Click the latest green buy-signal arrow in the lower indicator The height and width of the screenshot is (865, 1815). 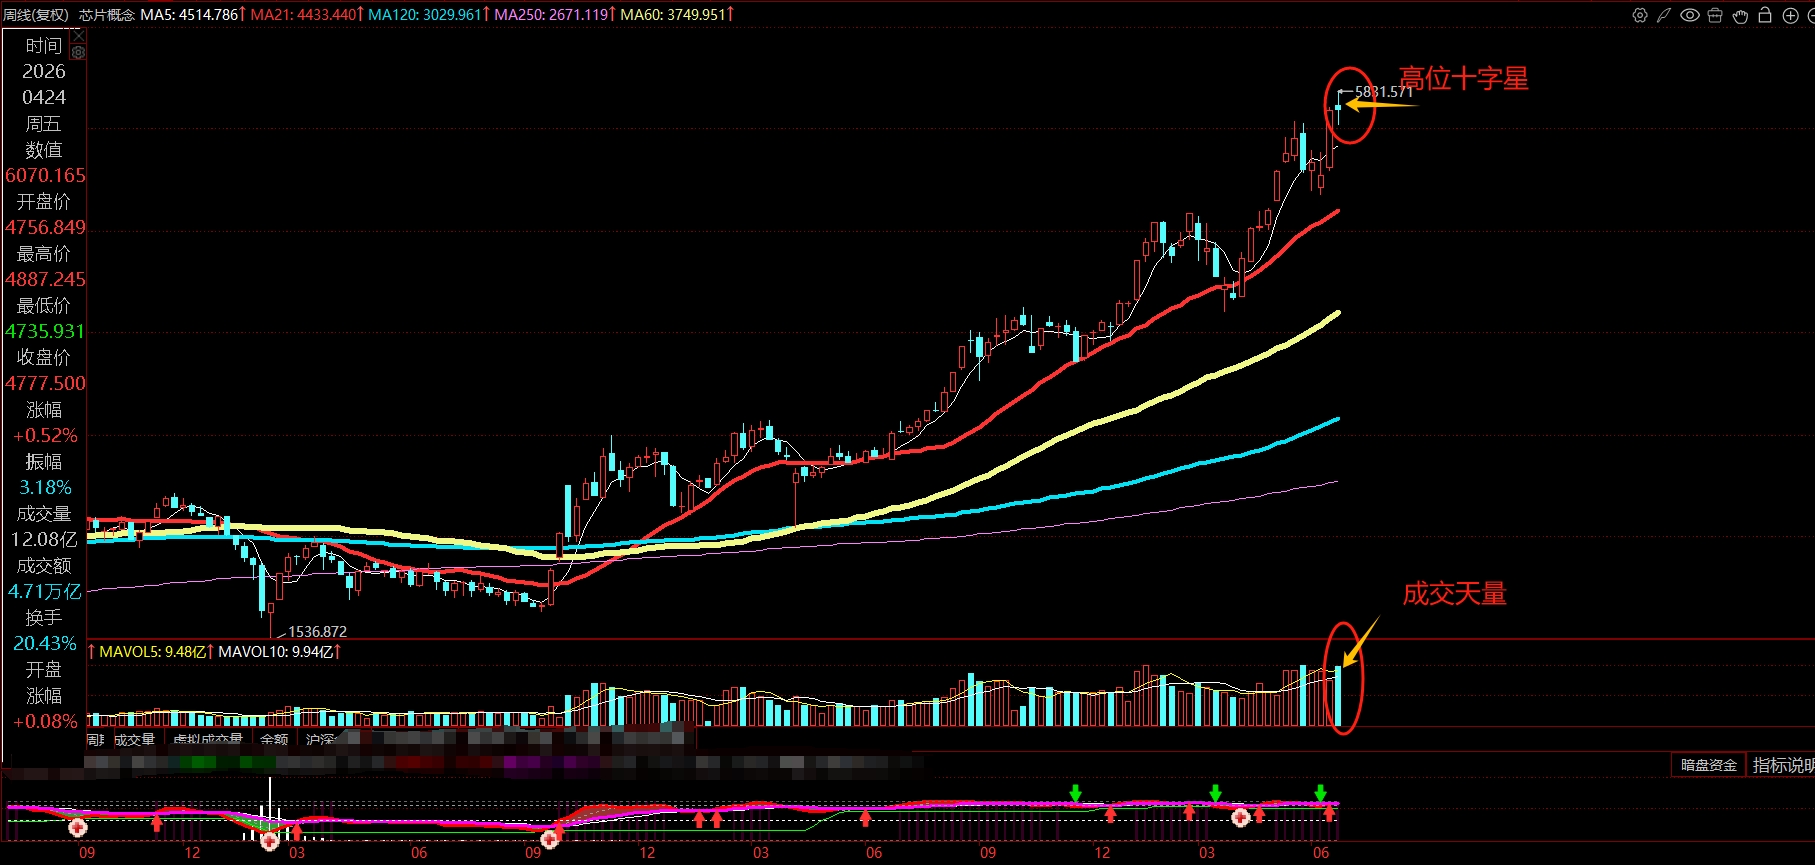tap(1320, 793)
